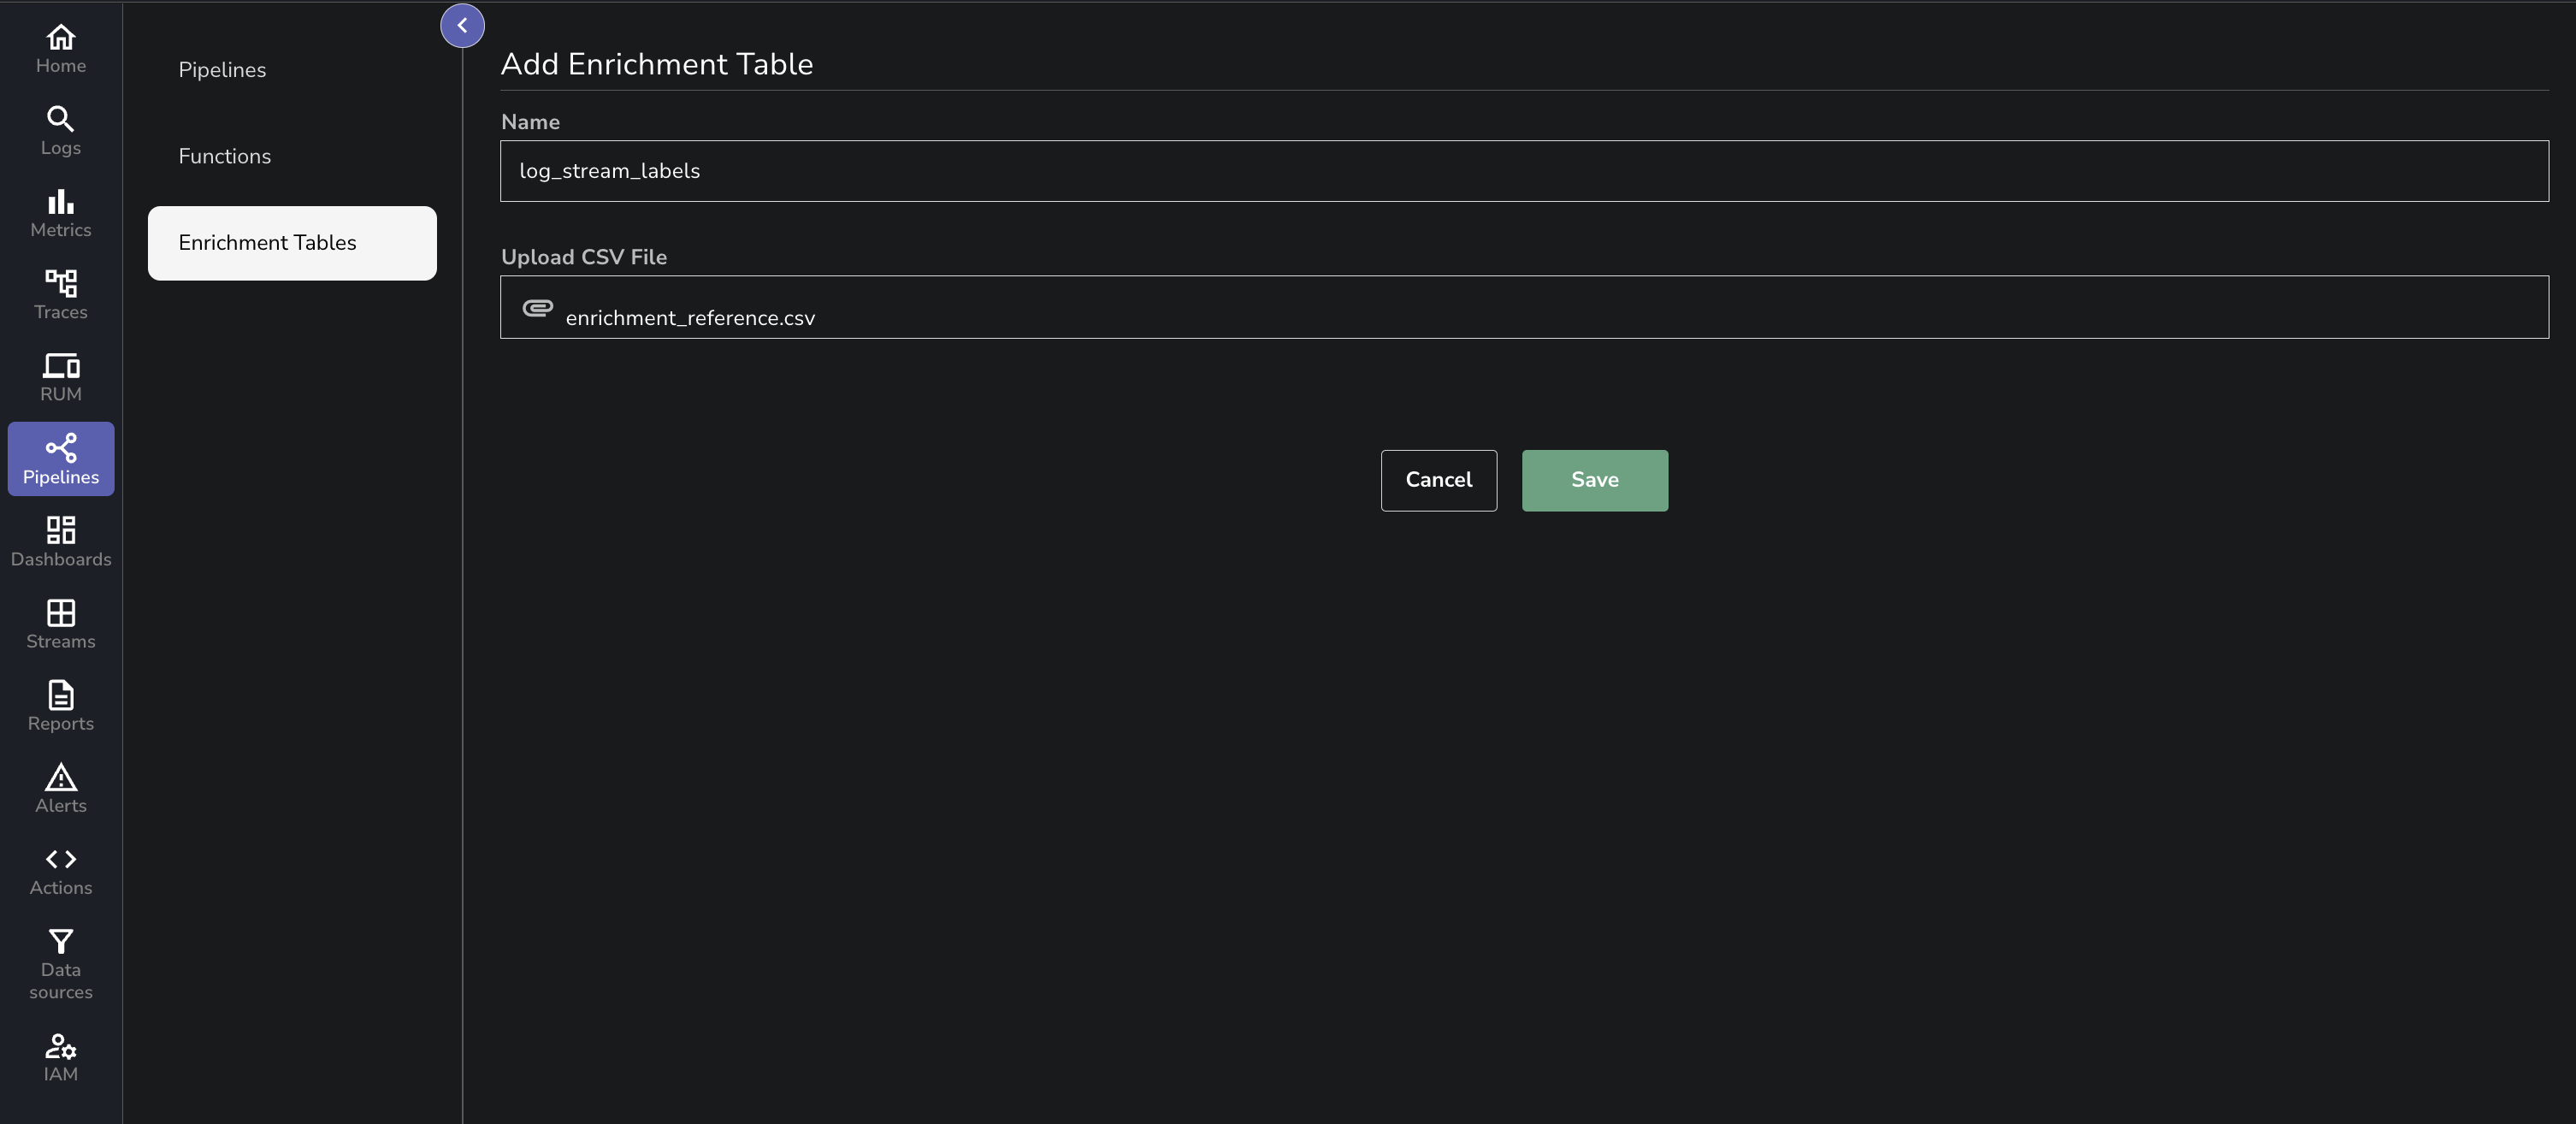Switch to the Functions tab
2576x1124 pixels.
(224, 156)
